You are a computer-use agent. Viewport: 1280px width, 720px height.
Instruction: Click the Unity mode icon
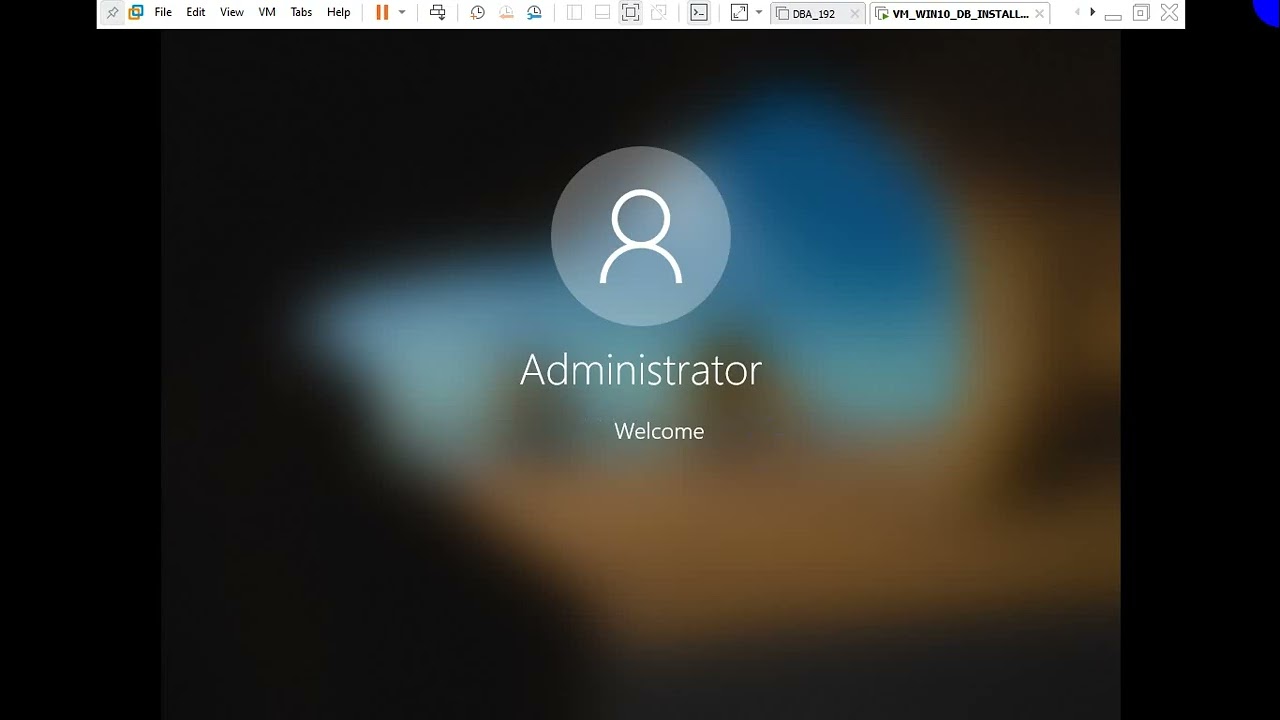pyautogui.click(x=658, y=13)
